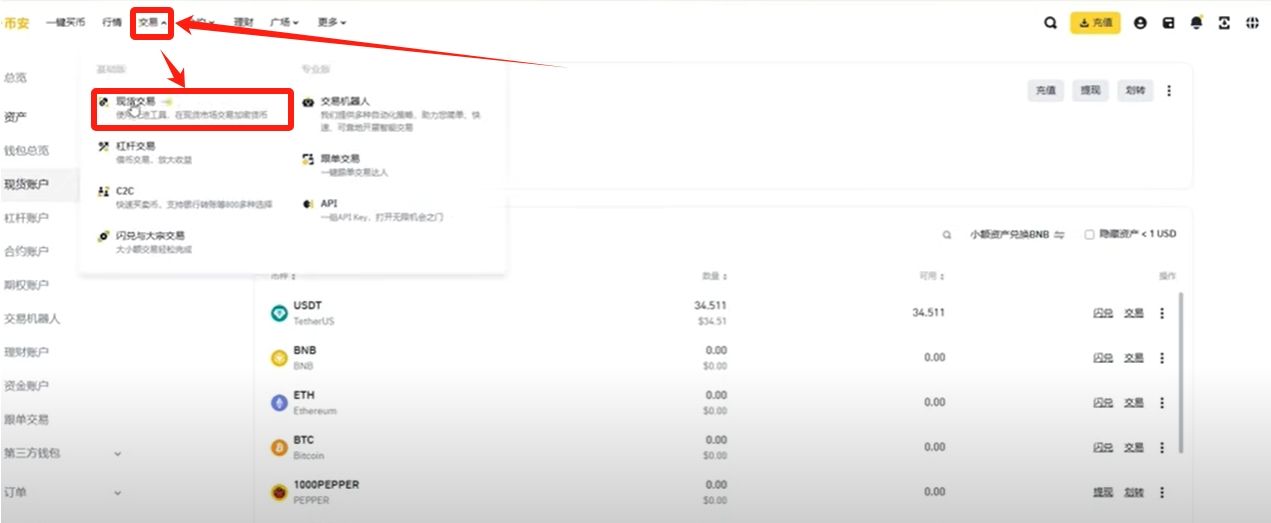Open 总览 in the left sidebar

(15, 78)
